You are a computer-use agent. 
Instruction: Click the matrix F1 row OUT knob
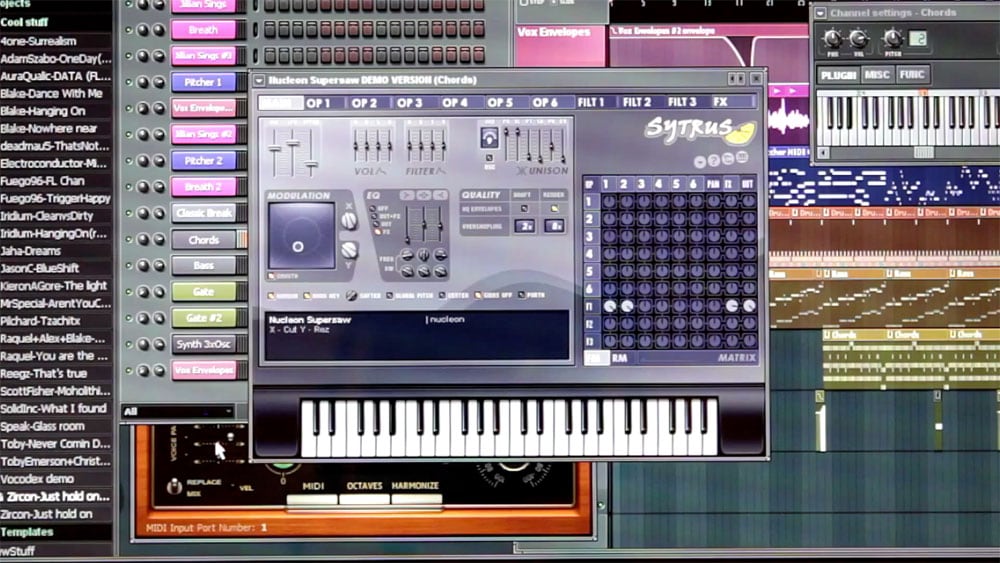749,307
